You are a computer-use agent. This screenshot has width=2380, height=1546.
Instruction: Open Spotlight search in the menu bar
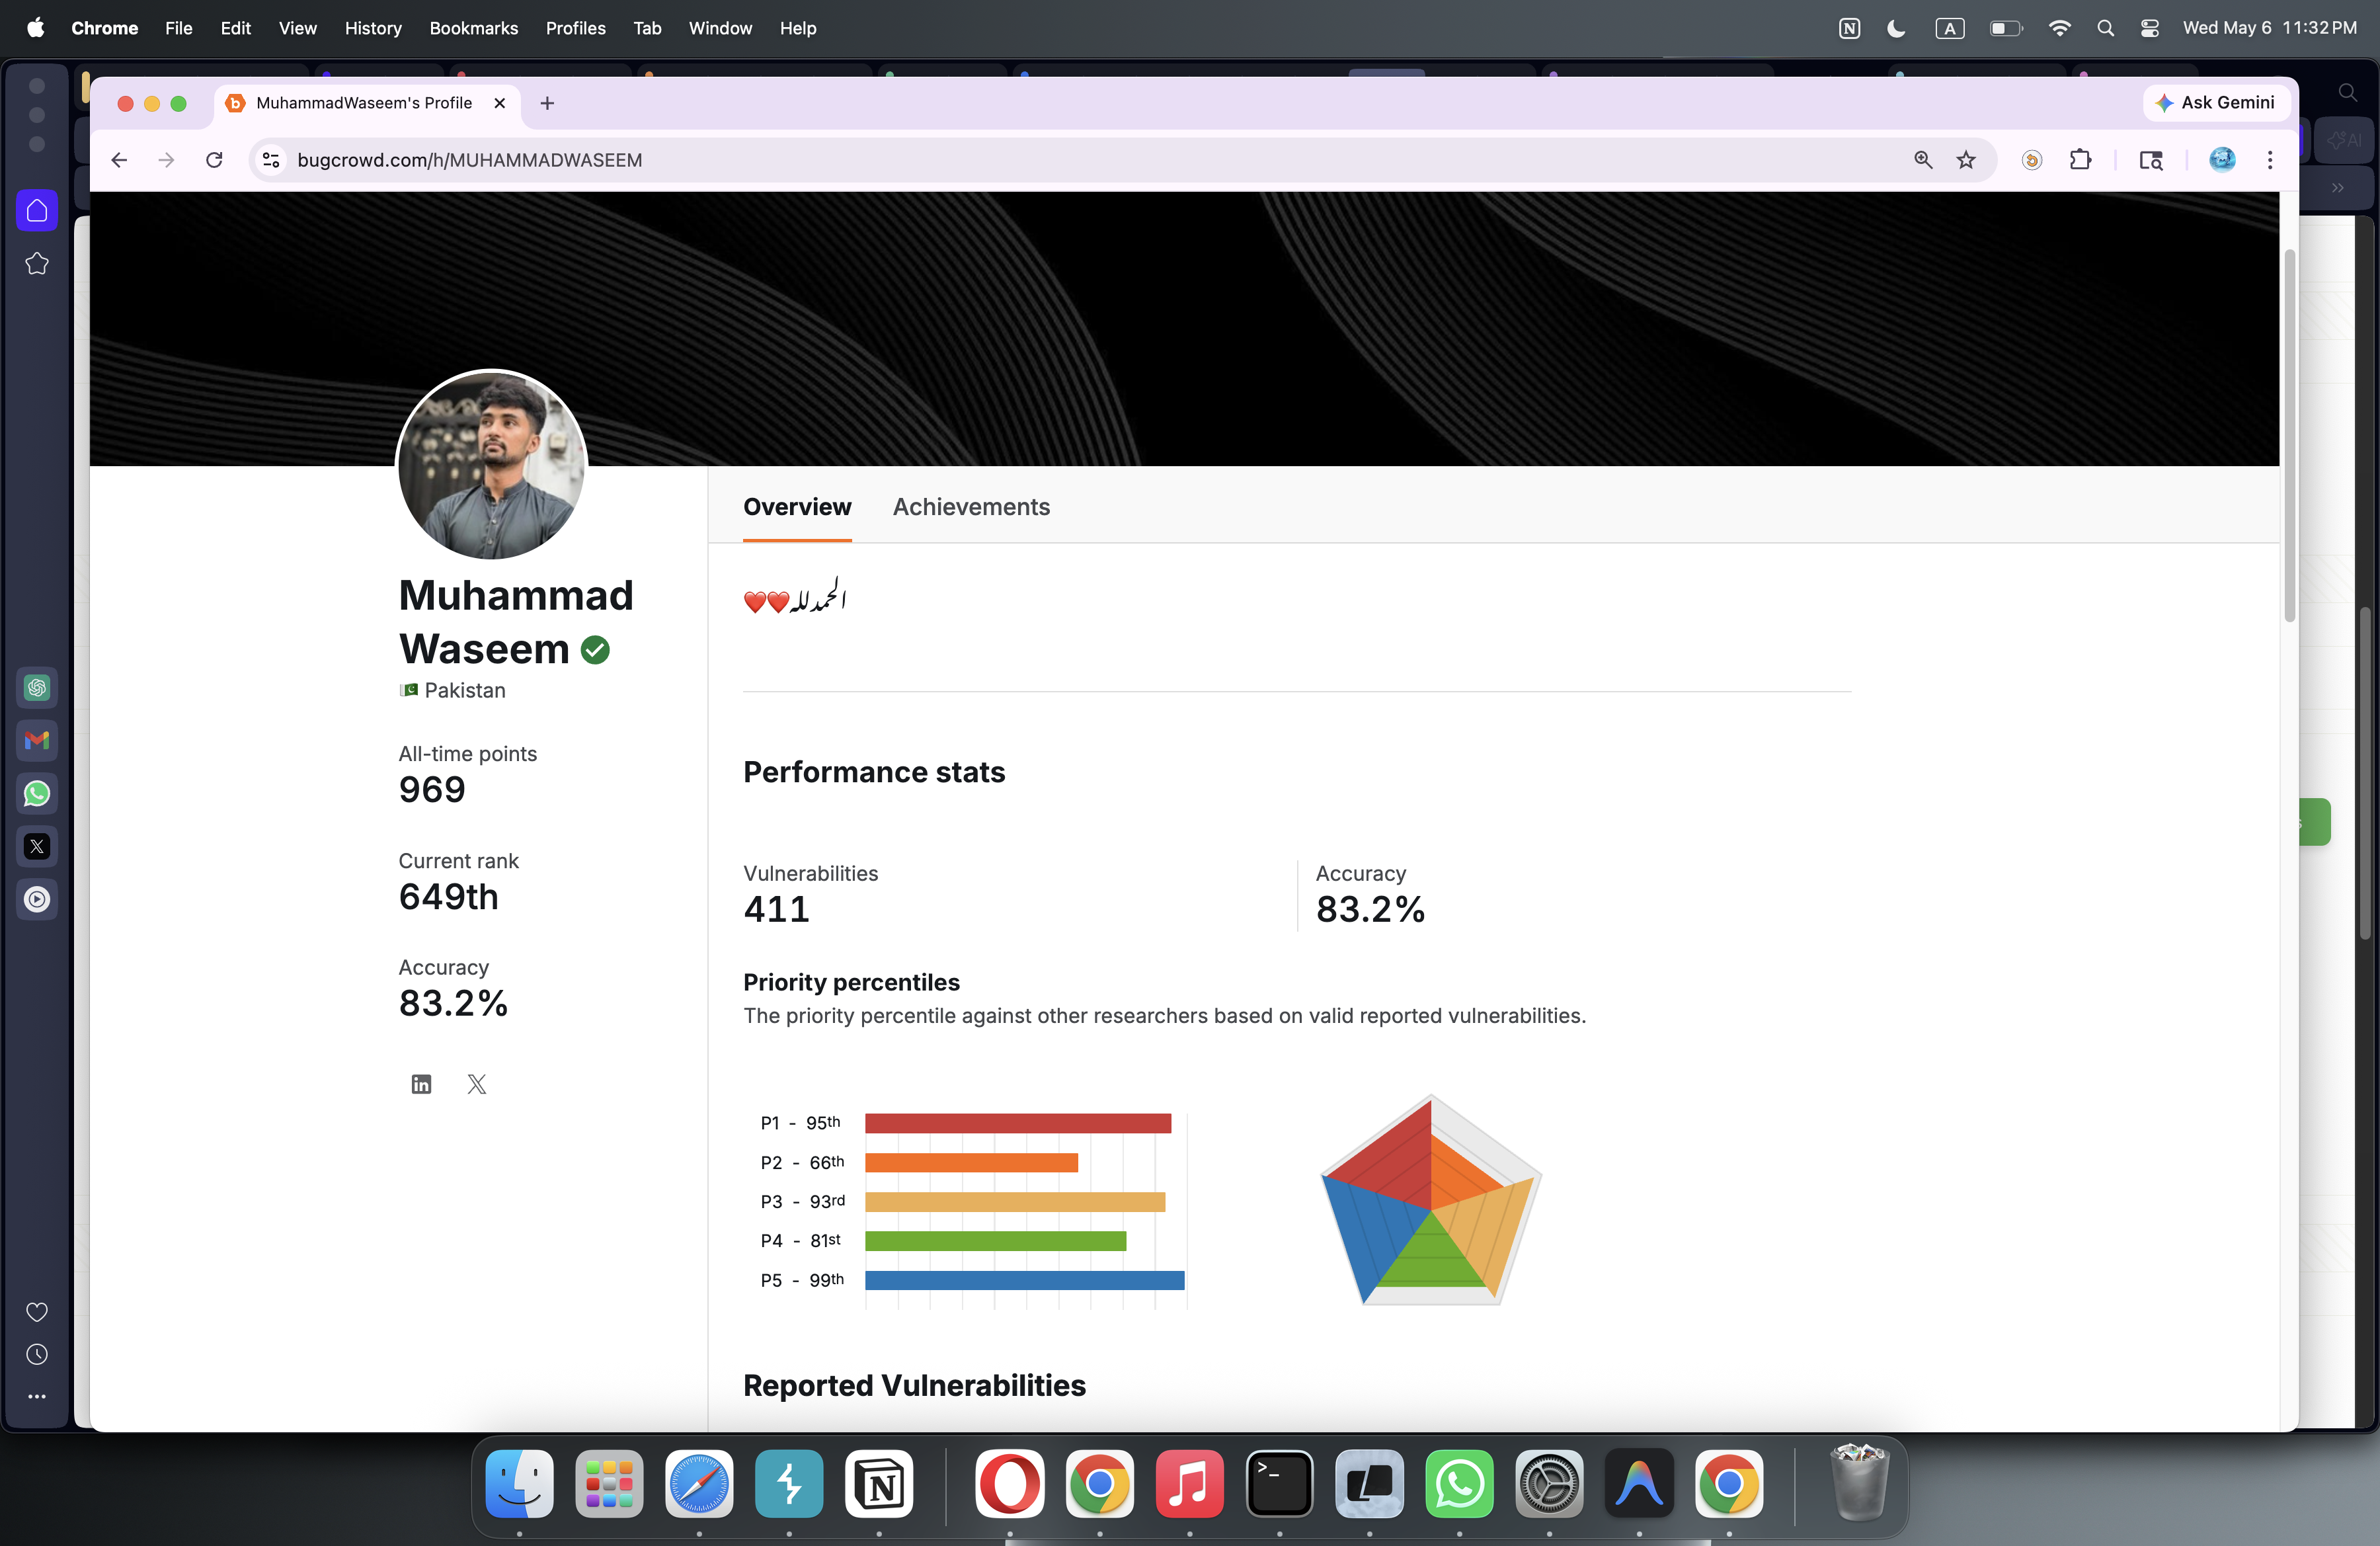pos(2106,28)
